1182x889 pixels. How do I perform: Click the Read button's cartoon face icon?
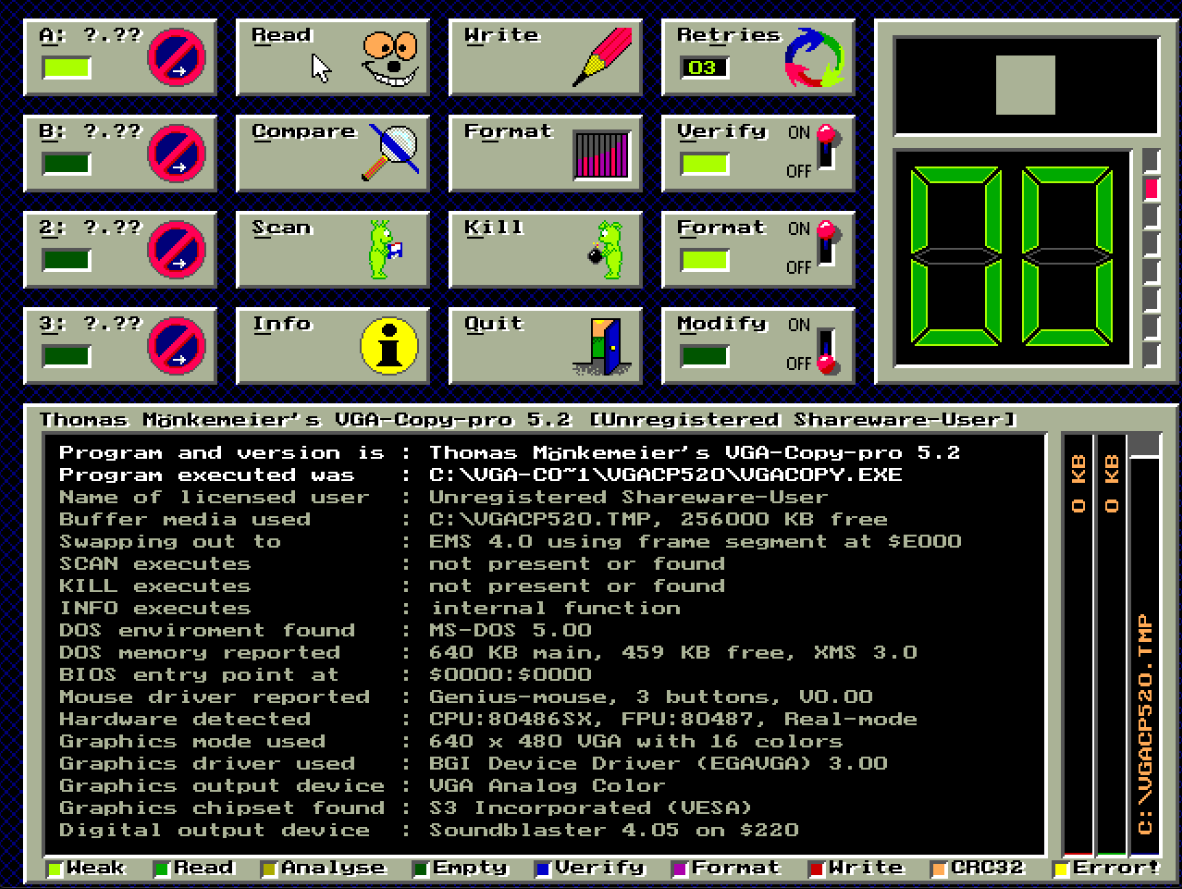coord(390,59)
